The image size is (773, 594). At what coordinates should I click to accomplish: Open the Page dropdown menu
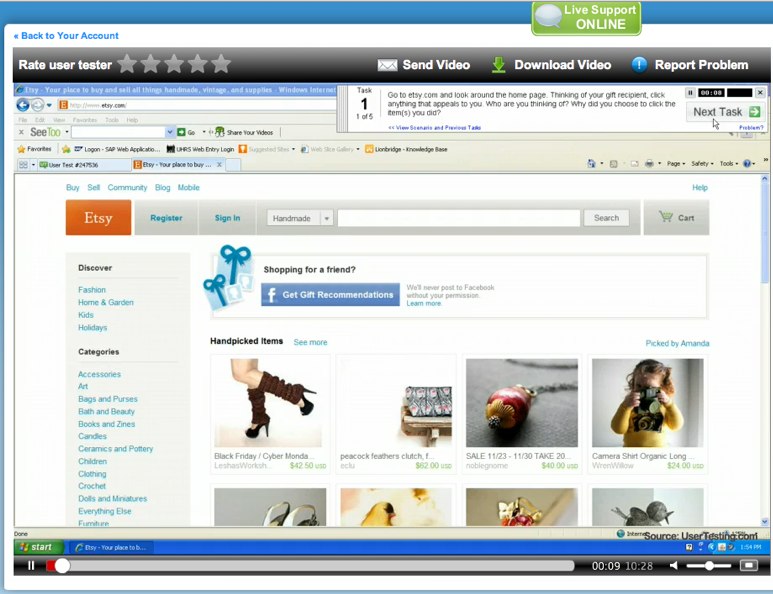point(676,164)
